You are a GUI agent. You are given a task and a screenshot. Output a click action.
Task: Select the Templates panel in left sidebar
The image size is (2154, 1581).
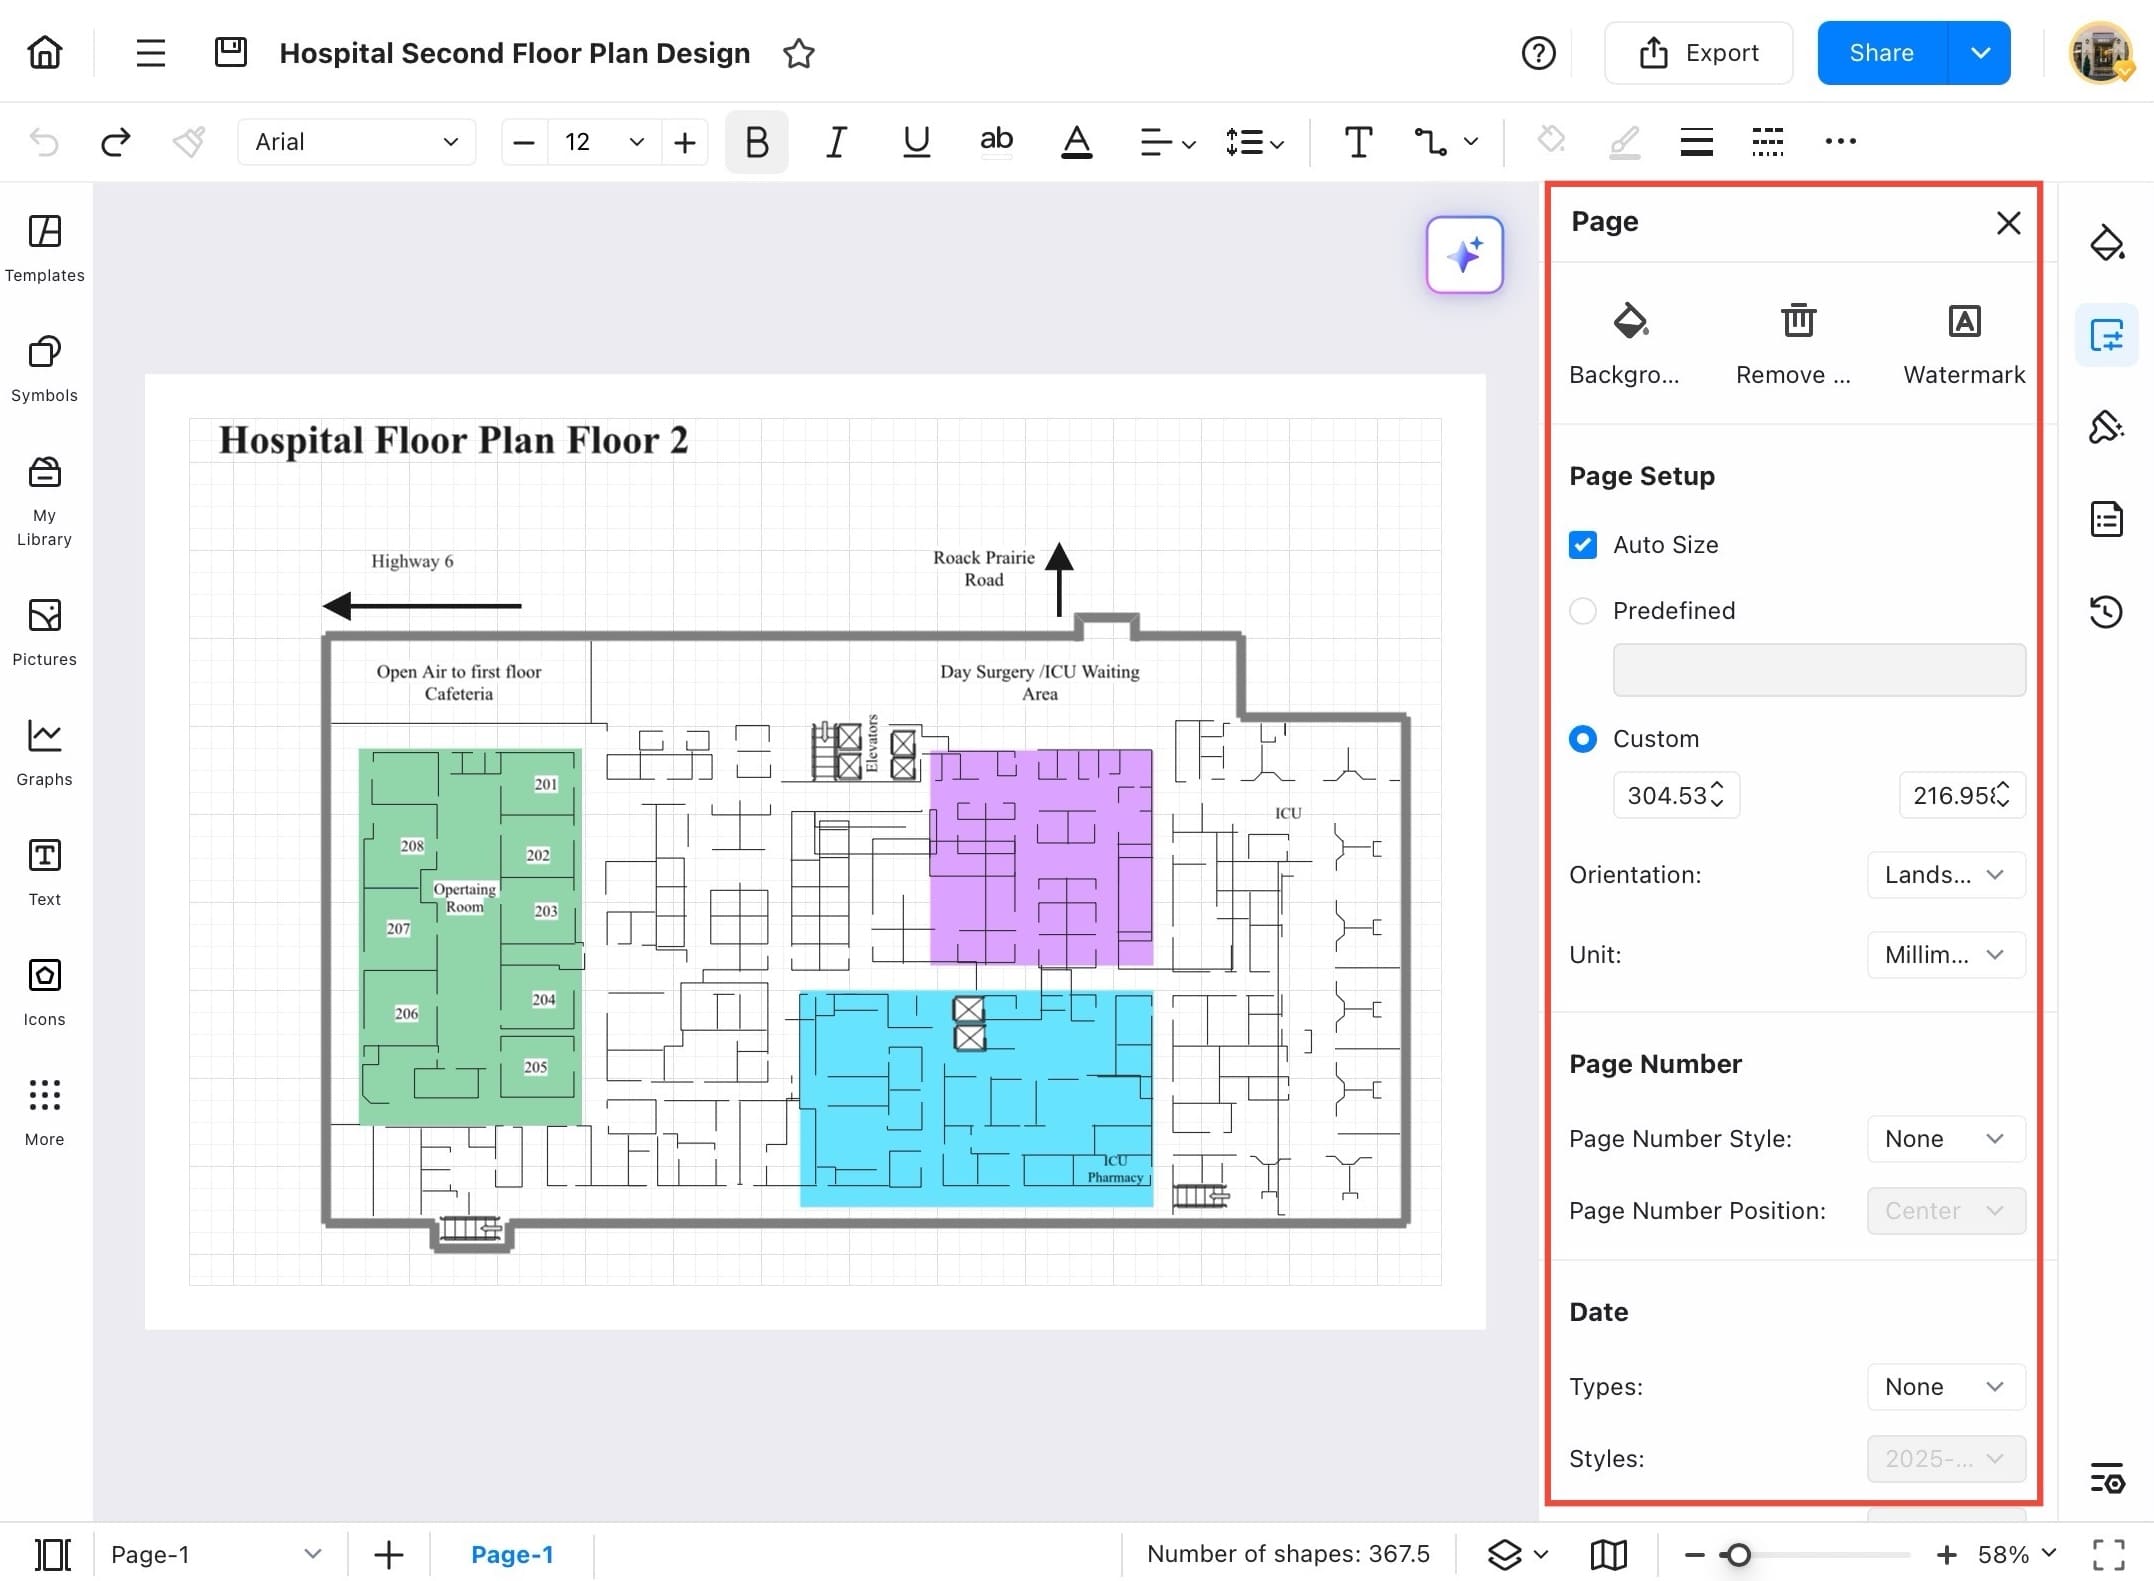(44, 248)
